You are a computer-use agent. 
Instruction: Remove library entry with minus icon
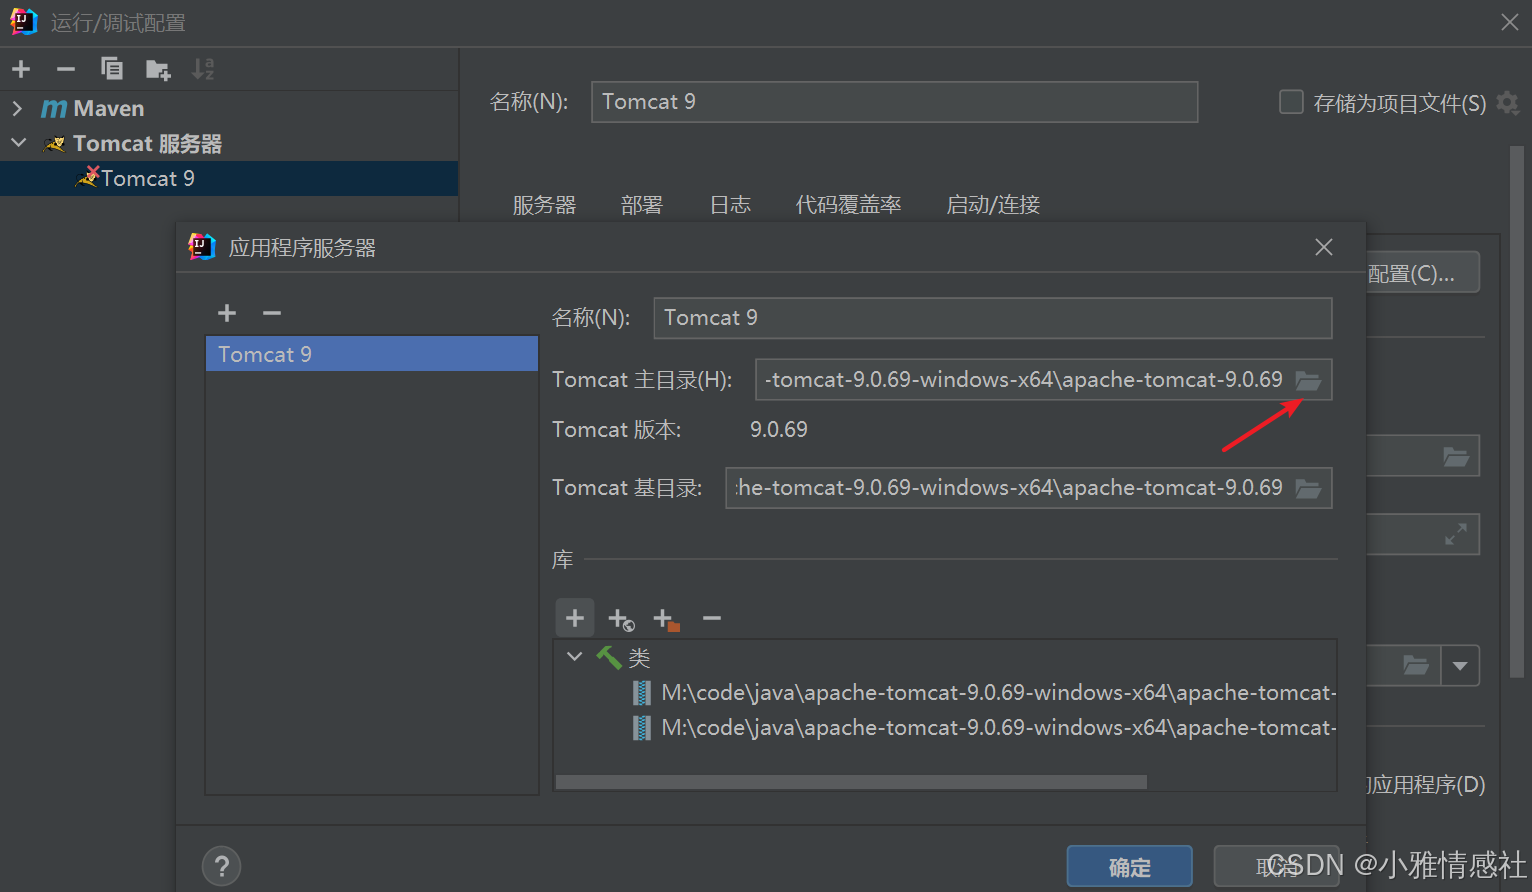coord(712,619)
